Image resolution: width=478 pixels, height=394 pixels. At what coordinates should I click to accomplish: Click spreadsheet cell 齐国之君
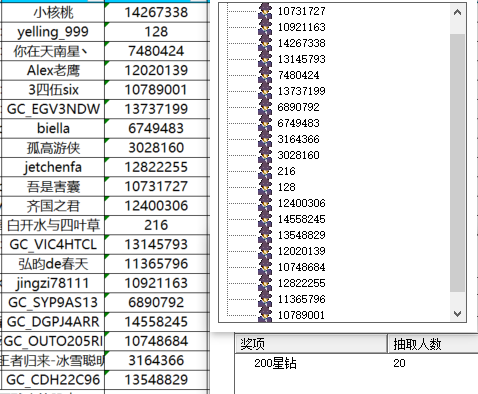(53, 206)
